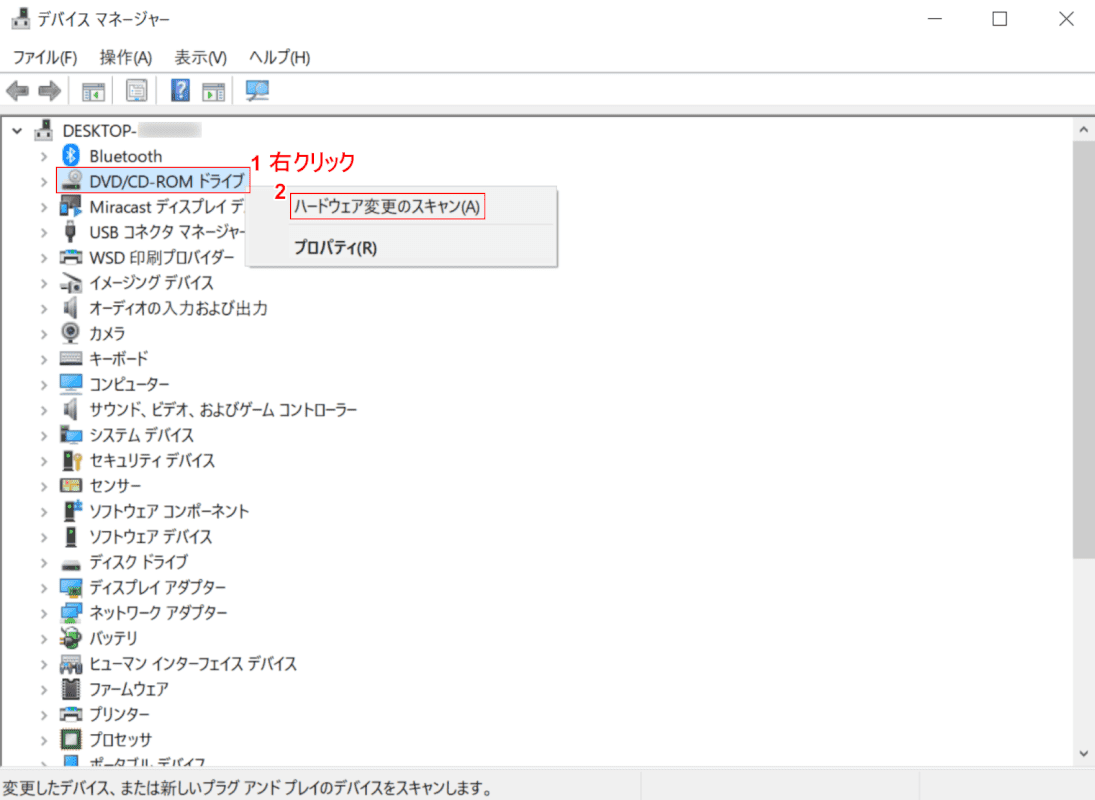Open the blue Help question-mark icon

180,91
